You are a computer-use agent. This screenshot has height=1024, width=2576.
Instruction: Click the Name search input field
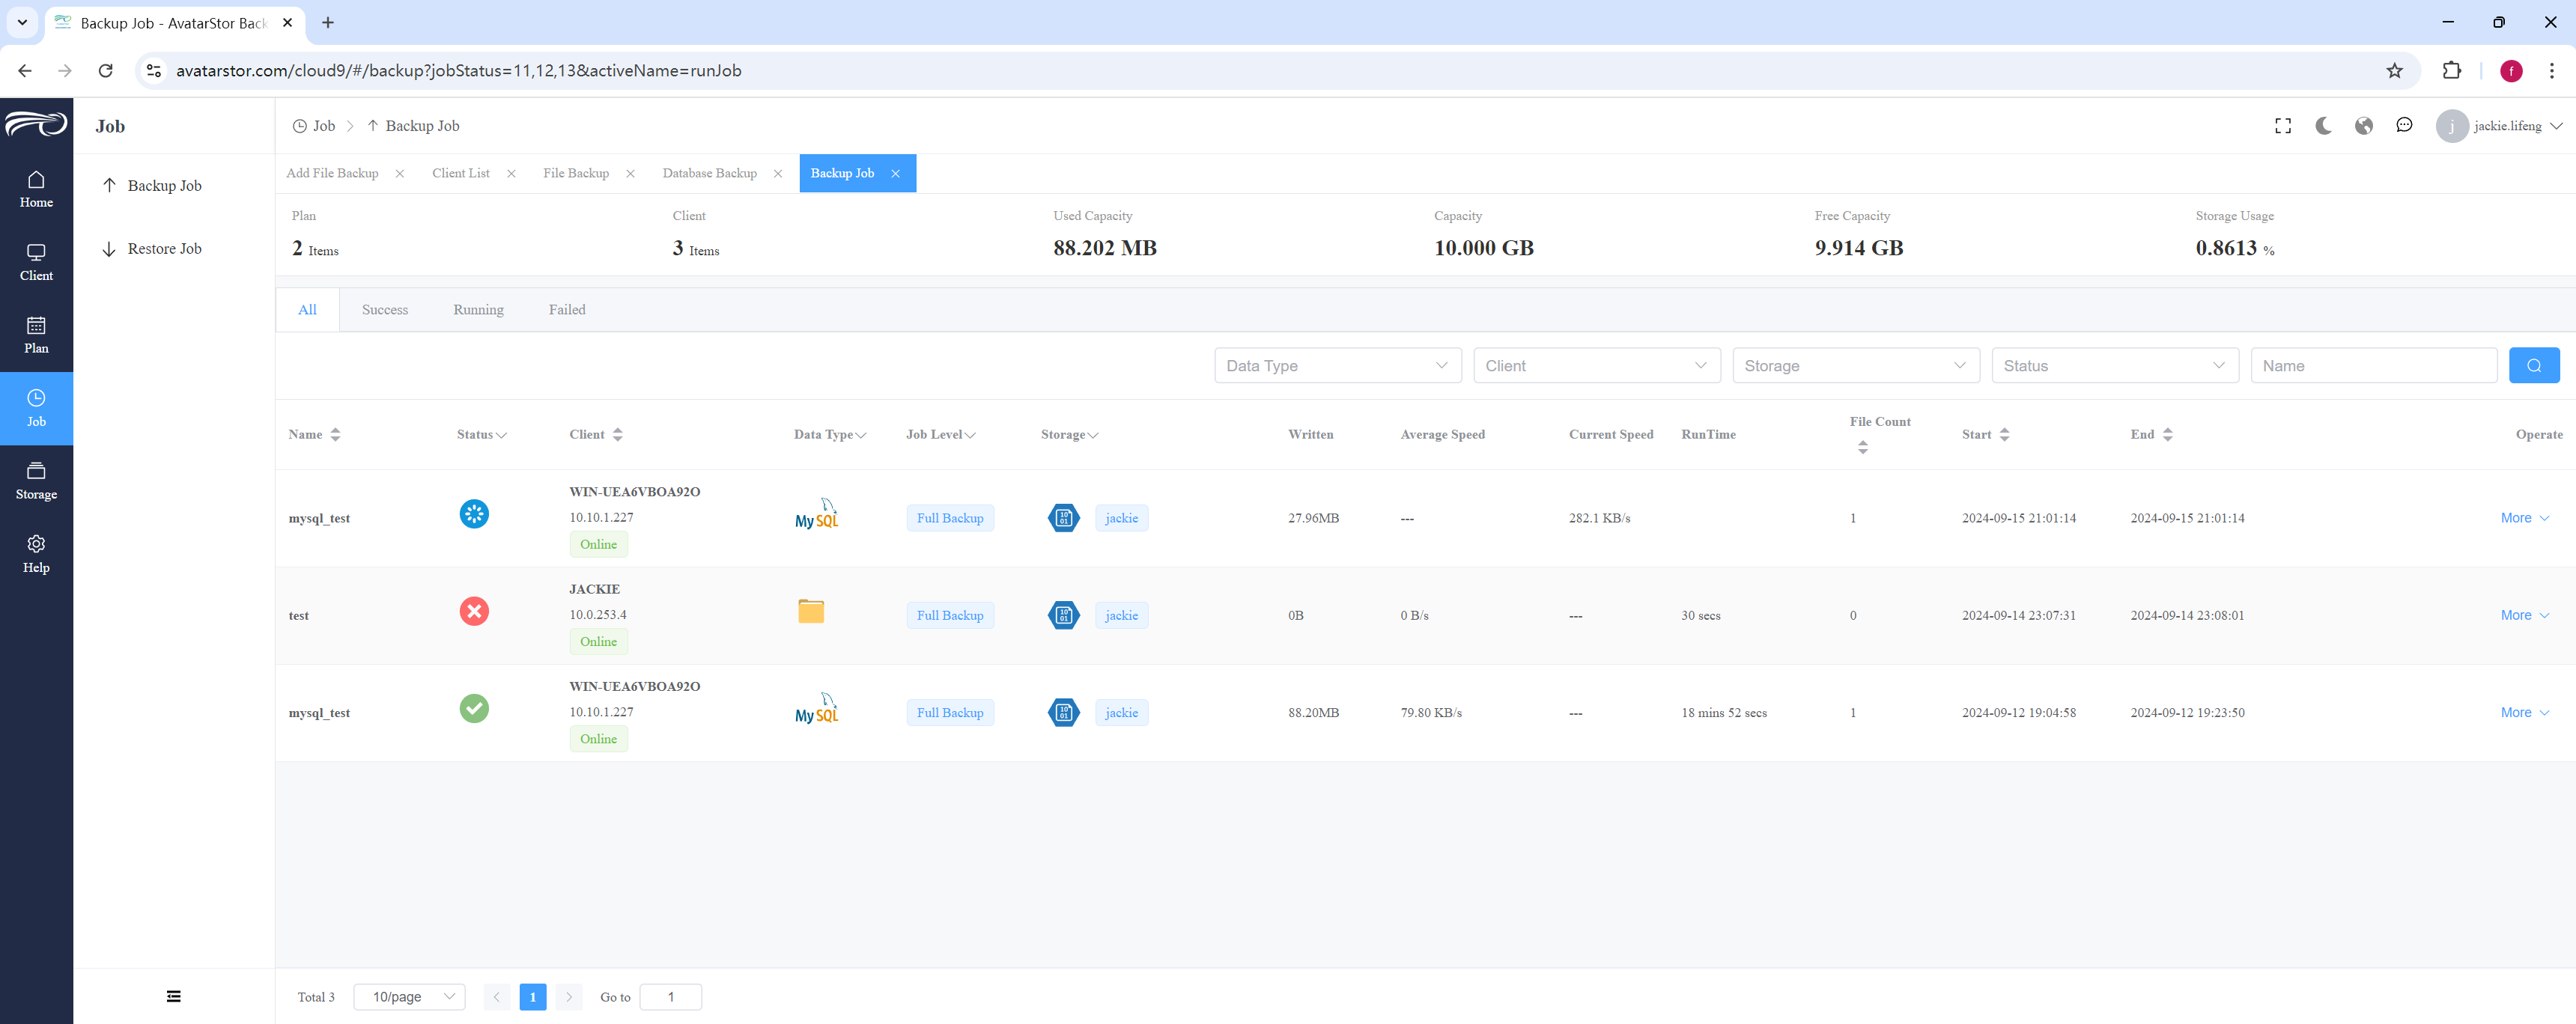pyautogui.click(x=2373, y=365)
